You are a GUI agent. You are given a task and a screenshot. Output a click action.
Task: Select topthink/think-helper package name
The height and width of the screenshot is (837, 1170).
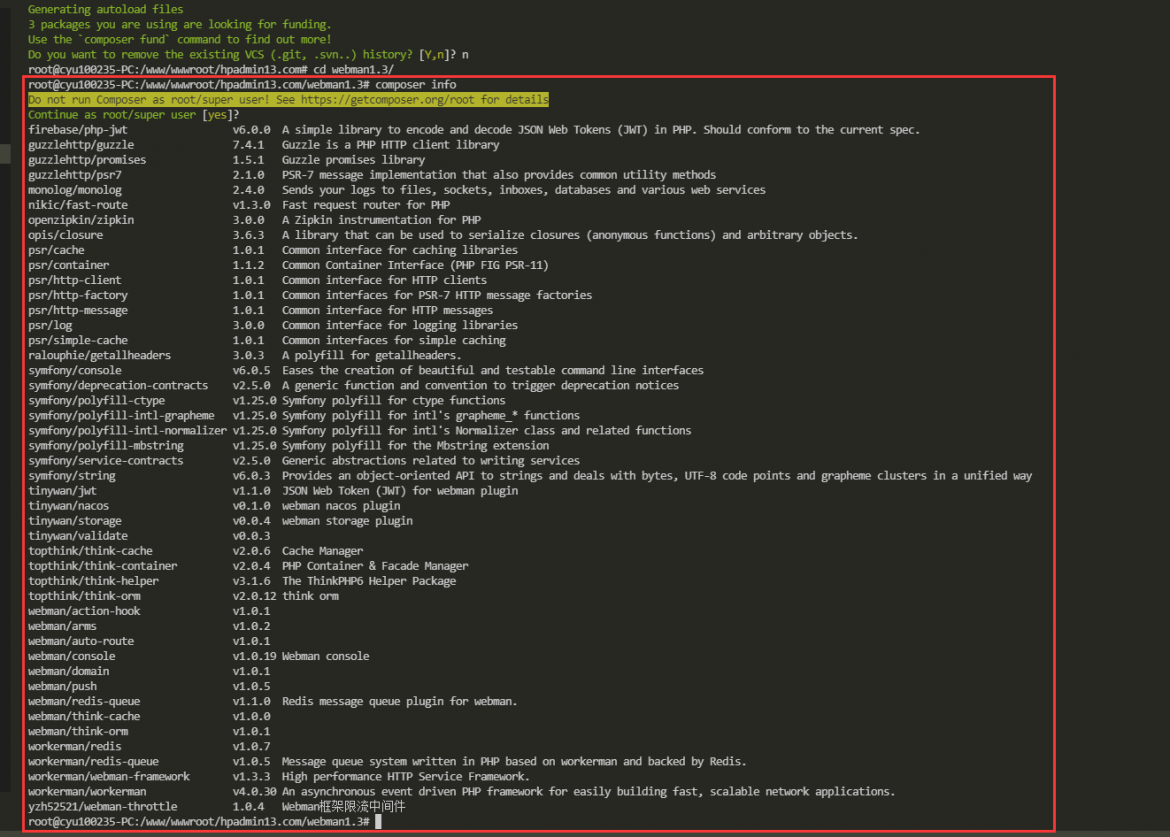click(93, 581)
